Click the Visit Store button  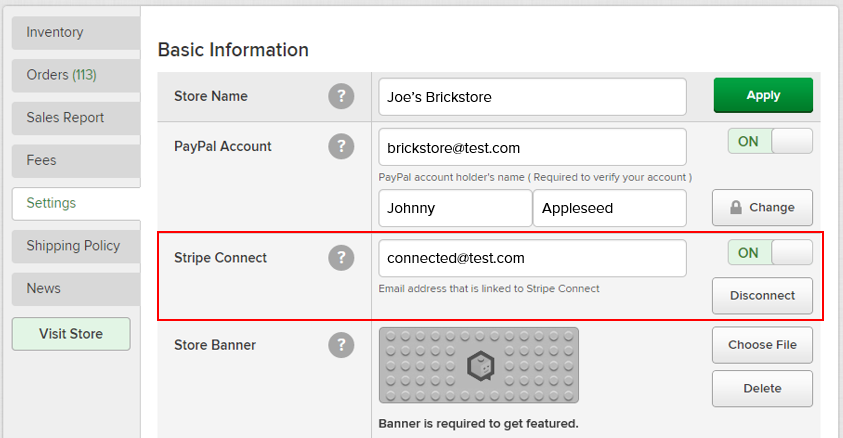click(x=71, y=334)
